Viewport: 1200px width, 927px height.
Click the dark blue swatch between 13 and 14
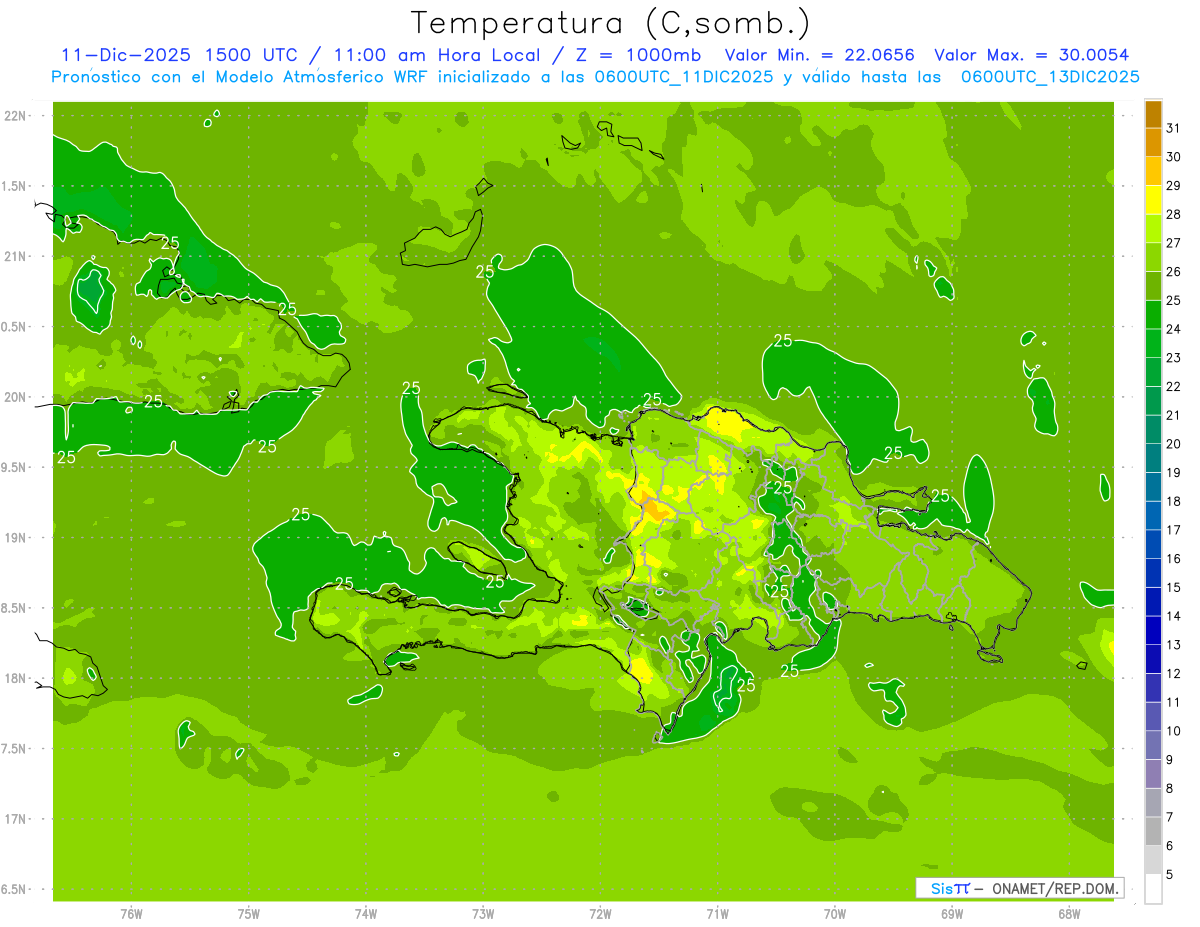[x=1153, y=630]
